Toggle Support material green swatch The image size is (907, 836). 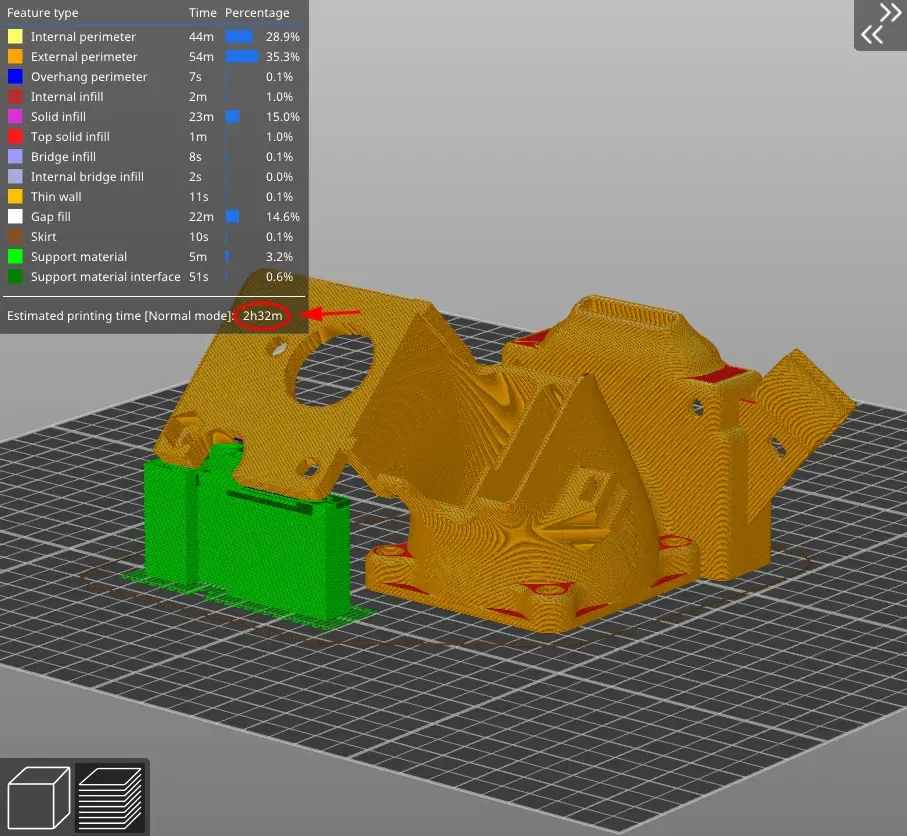15,256
